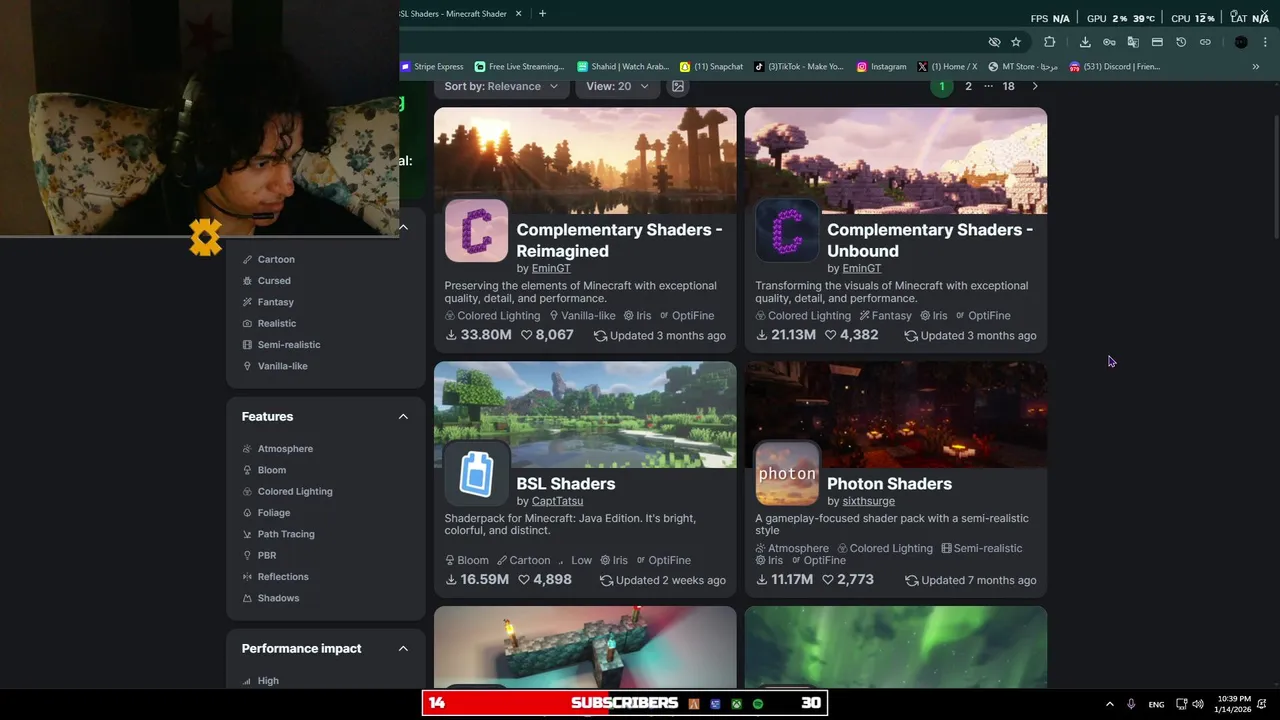Click the bookmark star in address bar

point(1016,42)
